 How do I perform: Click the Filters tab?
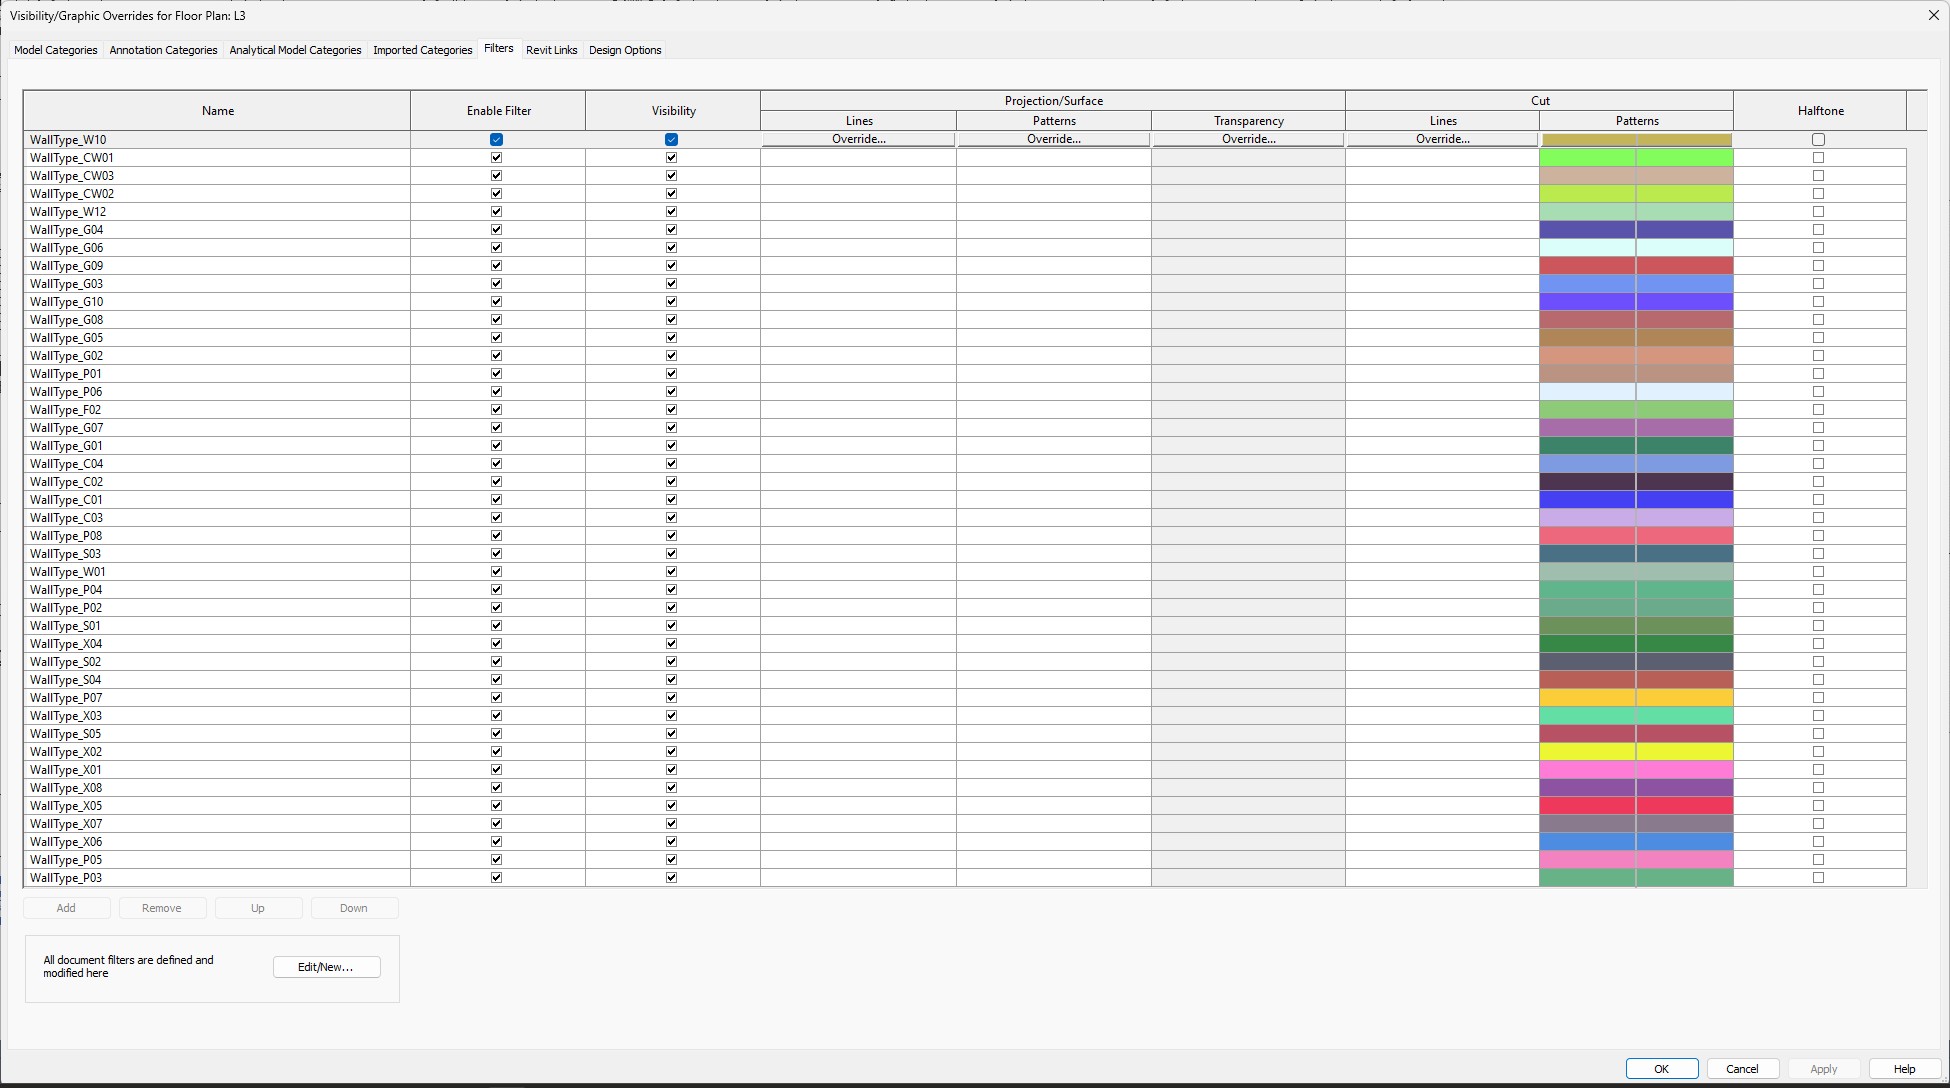click(499, 48)
